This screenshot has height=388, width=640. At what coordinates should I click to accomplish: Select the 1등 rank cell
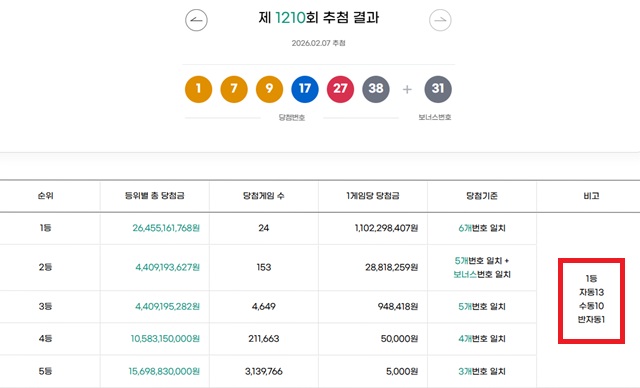click(45, 228)
